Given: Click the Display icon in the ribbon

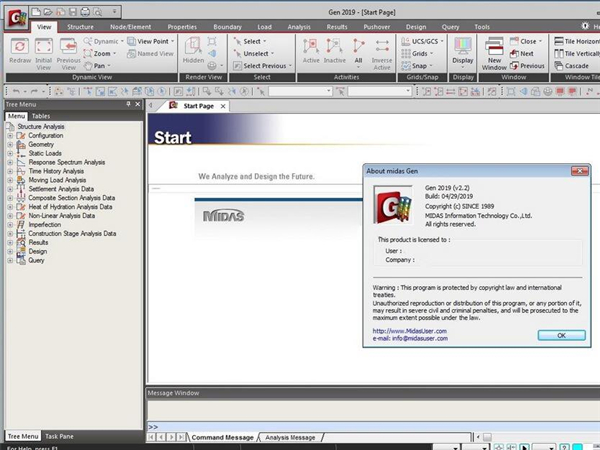Looking at the screenshot, I should pos(462,48).
